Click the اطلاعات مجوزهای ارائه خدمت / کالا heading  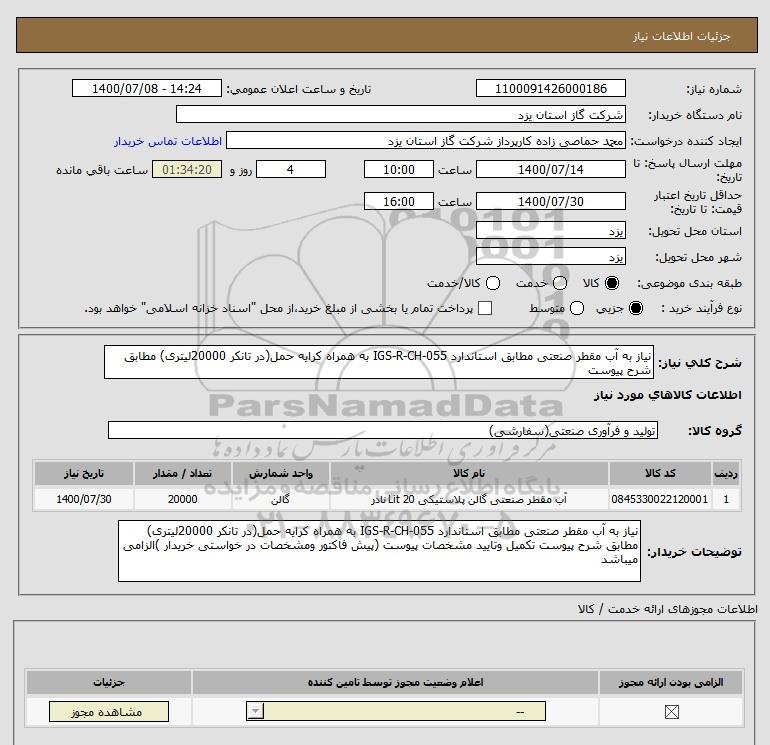(x=667, y=609)
